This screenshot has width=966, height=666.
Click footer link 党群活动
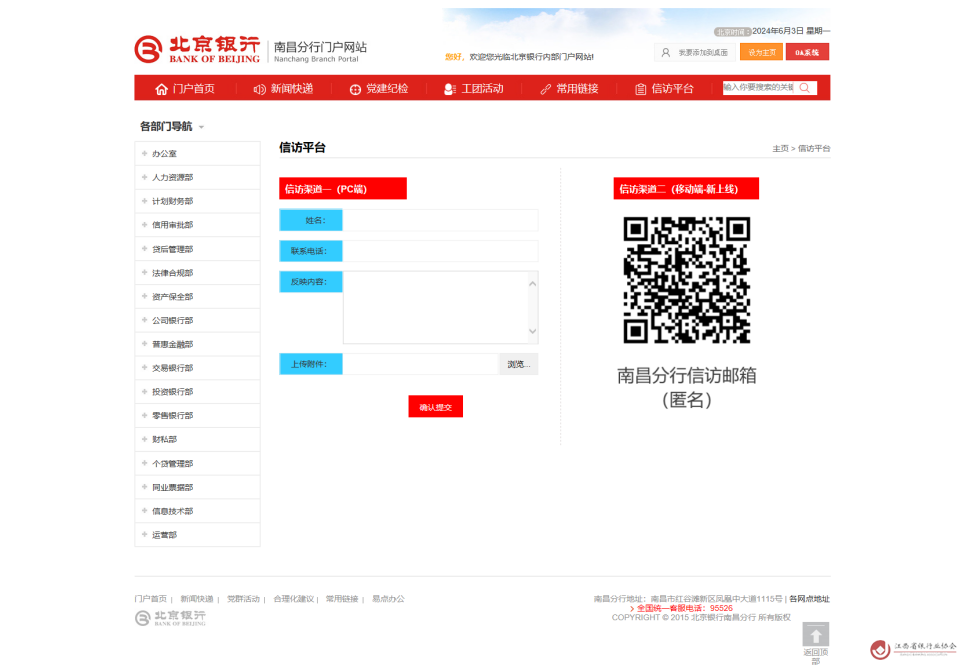[243, 599]
